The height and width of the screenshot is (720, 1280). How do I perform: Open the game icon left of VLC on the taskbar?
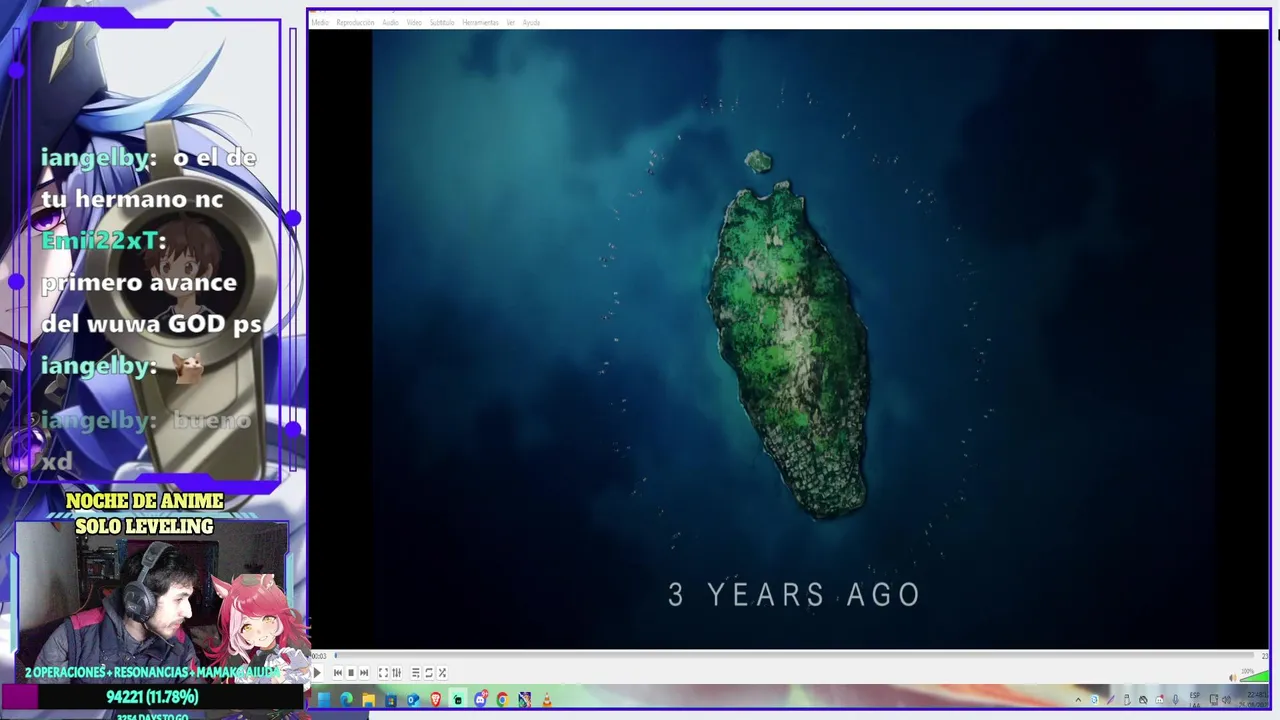(x=525, y=699)
